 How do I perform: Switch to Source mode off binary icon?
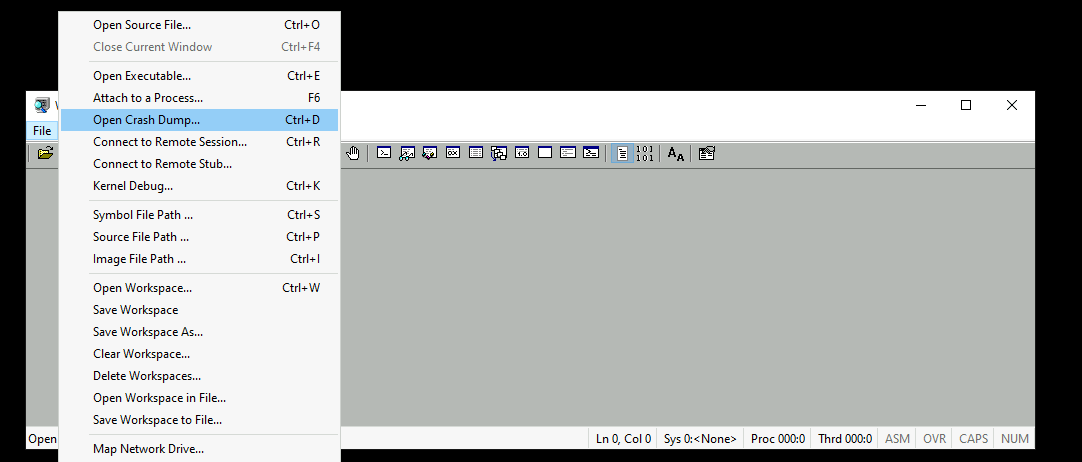coord(645,153)
